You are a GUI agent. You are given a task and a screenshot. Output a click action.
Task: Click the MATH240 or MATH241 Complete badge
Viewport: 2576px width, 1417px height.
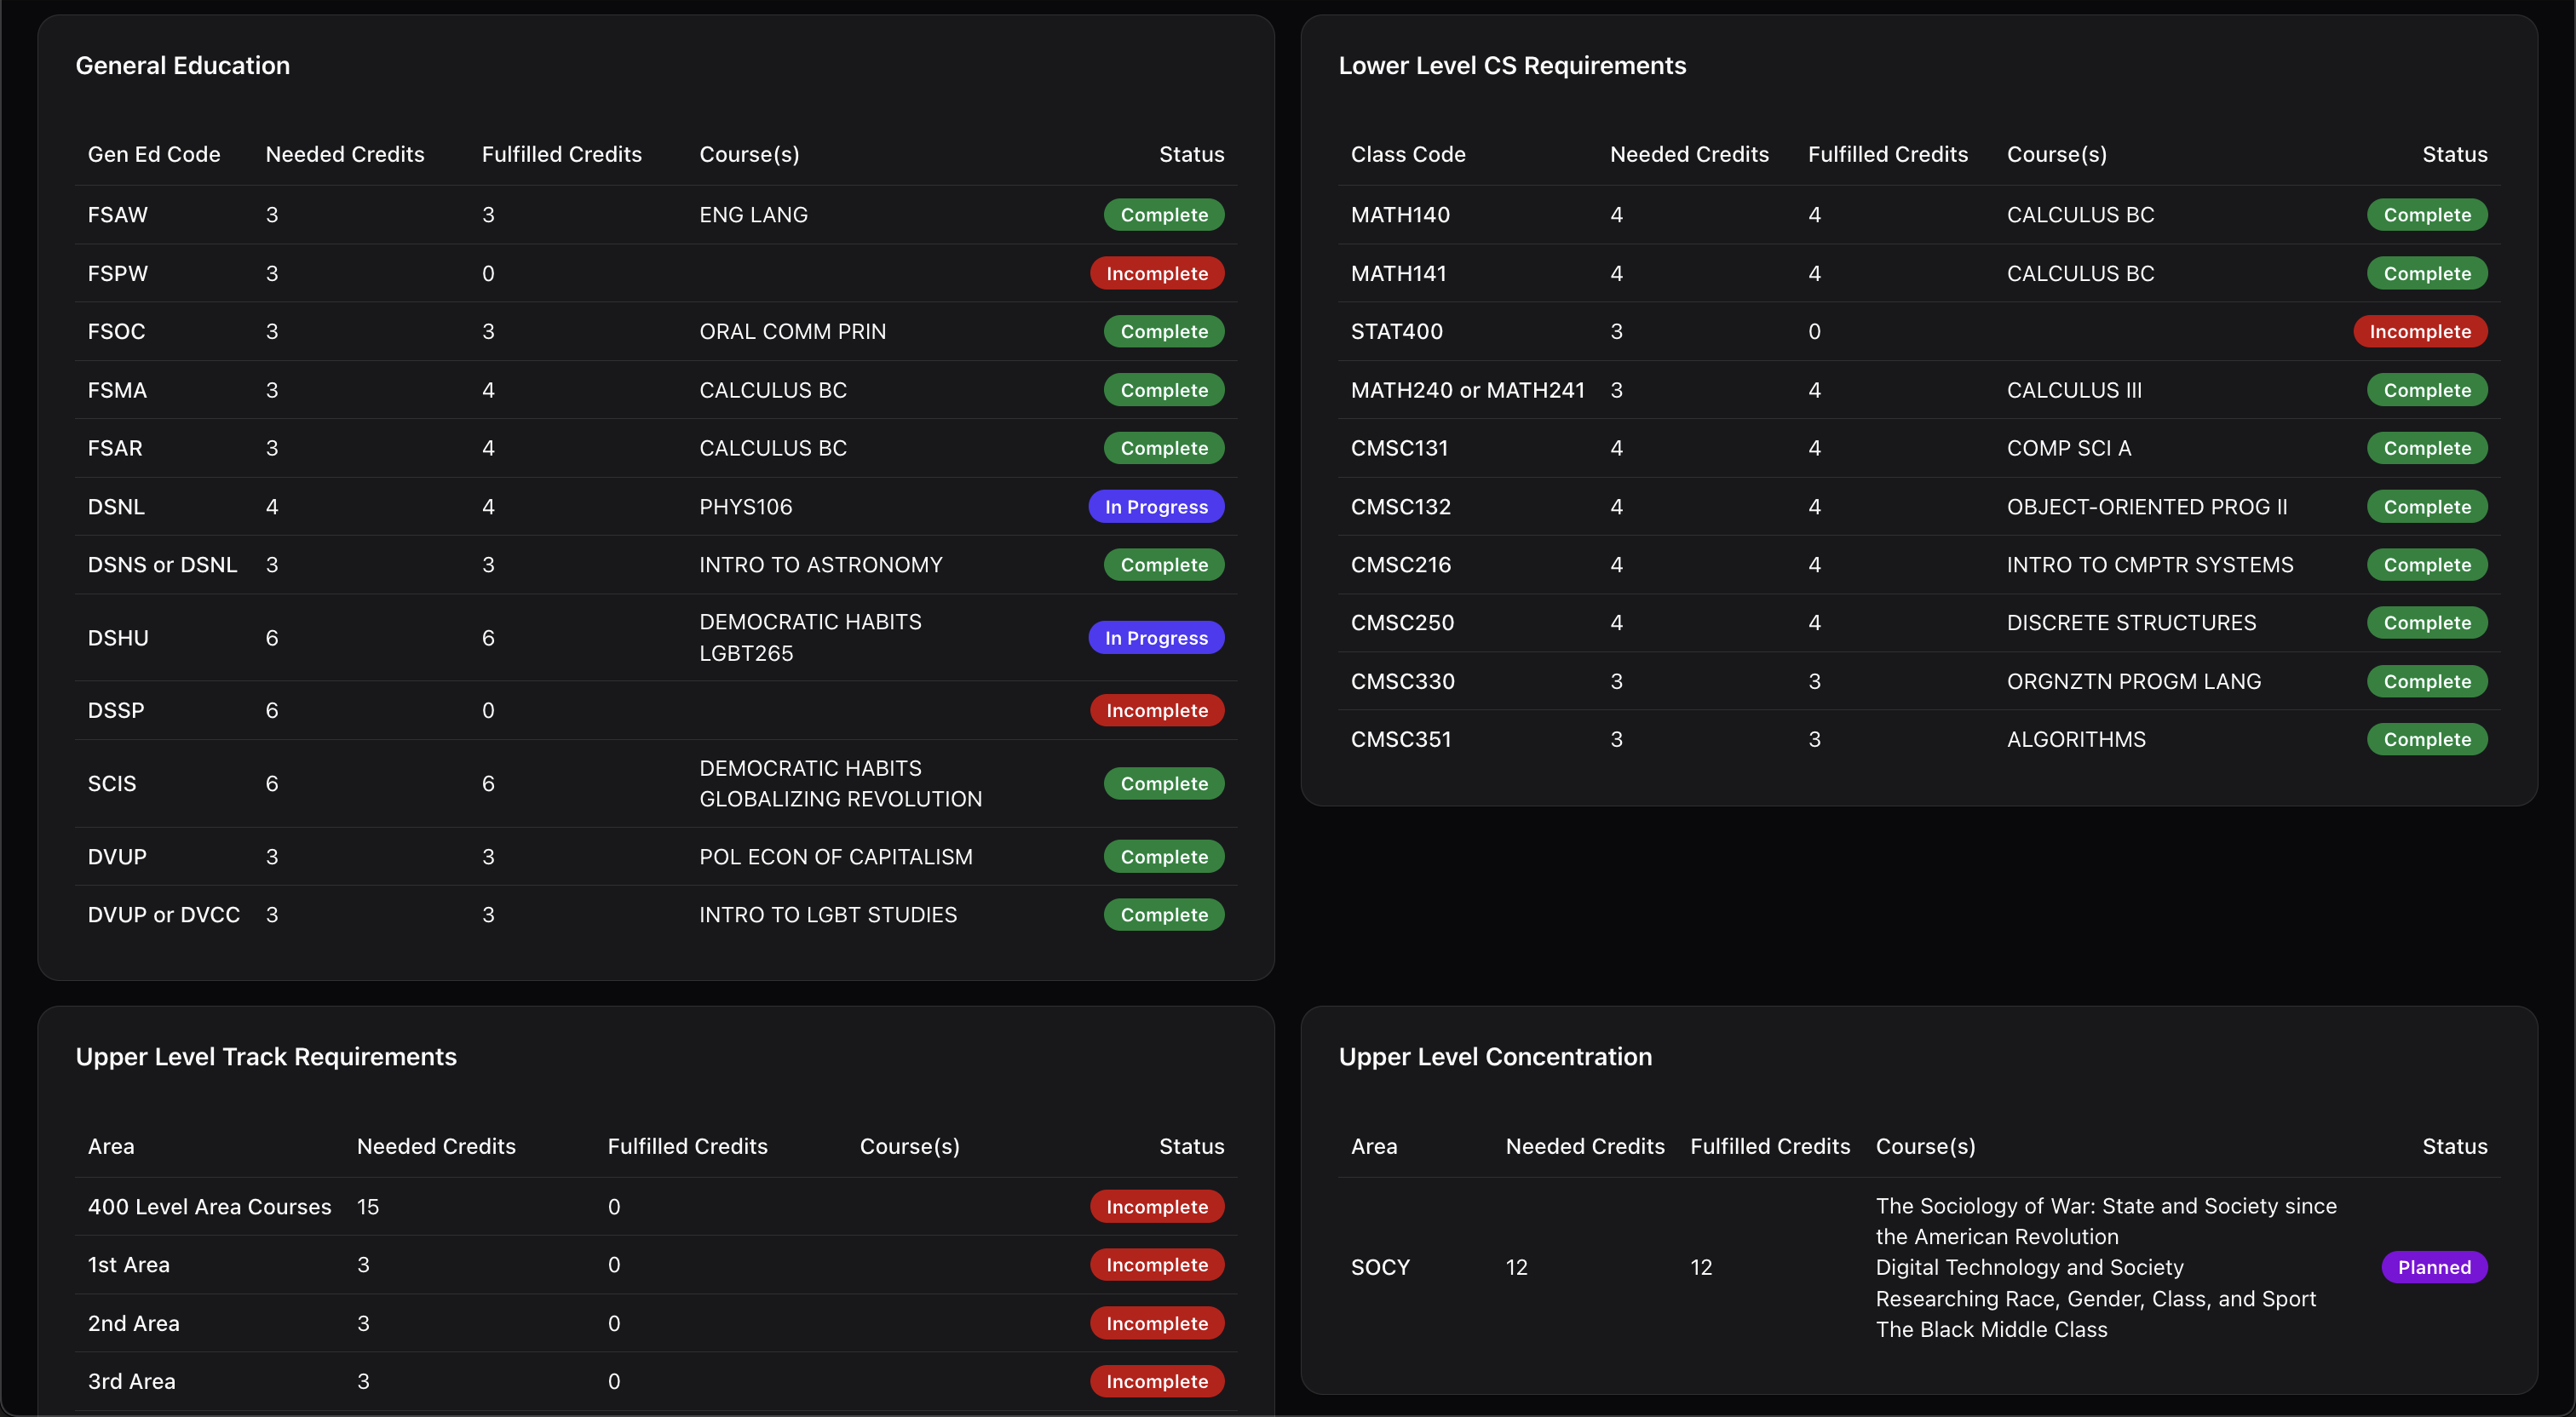pos(2426,390)
